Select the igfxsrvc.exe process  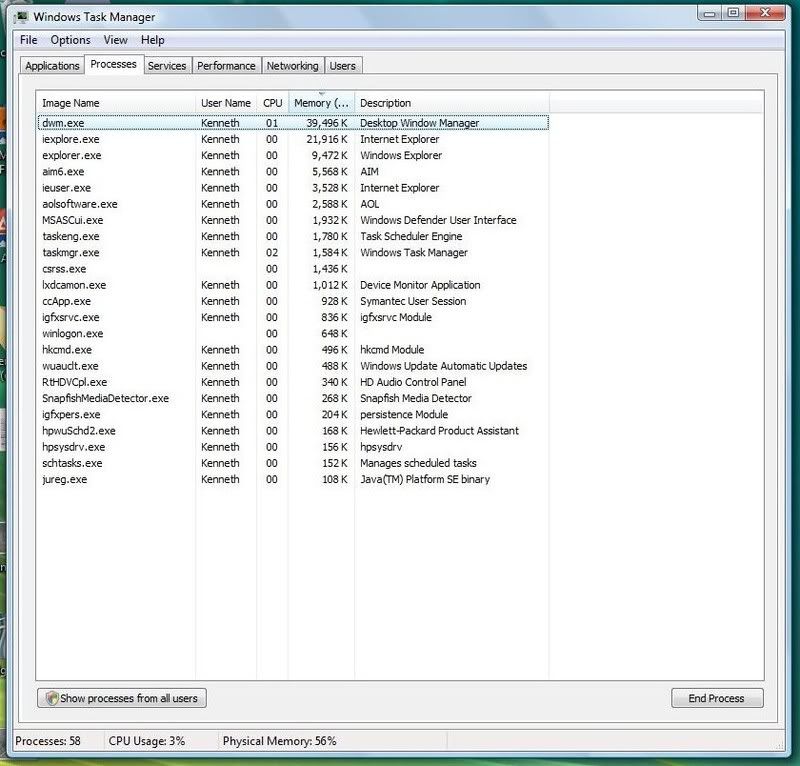click(293, 317)
